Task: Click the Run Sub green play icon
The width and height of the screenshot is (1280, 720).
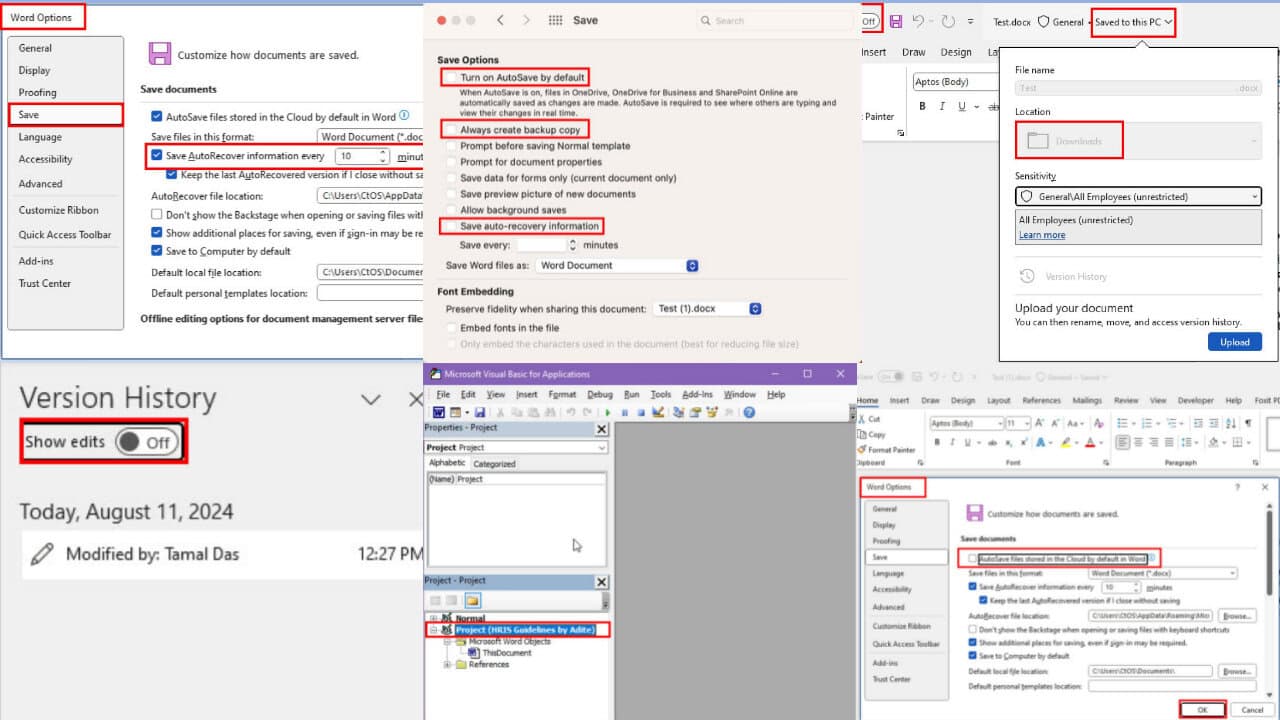Action: [608, 412]
